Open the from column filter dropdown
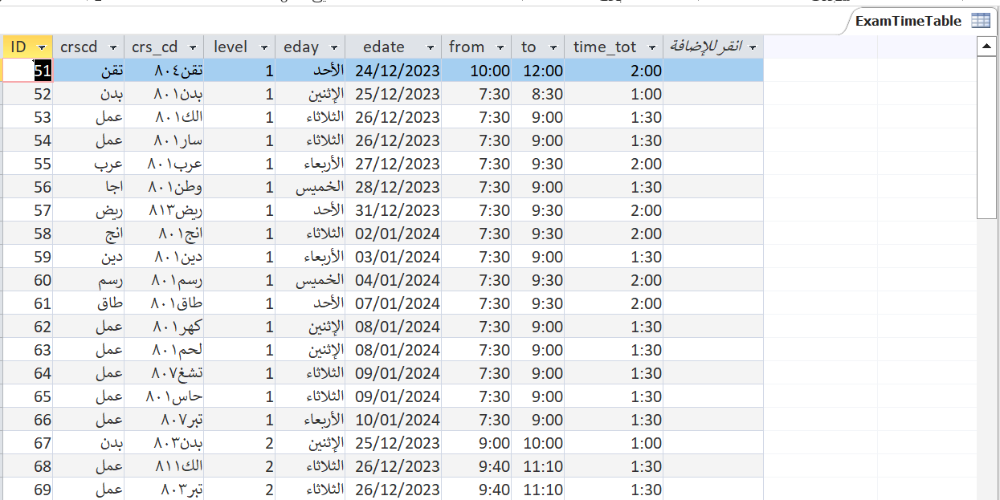1000x500 pixels. click(501, 47)
